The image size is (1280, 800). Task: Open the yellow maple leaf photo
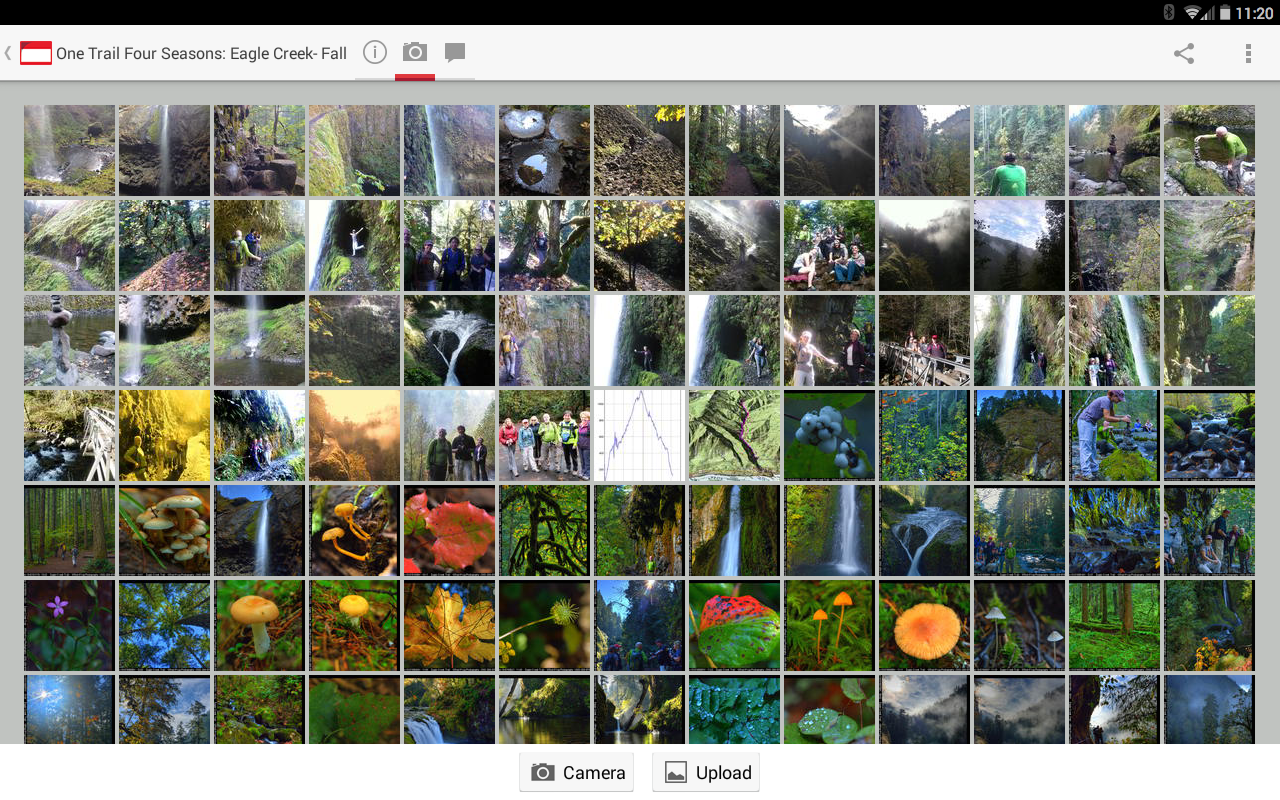tap(450, 625)
